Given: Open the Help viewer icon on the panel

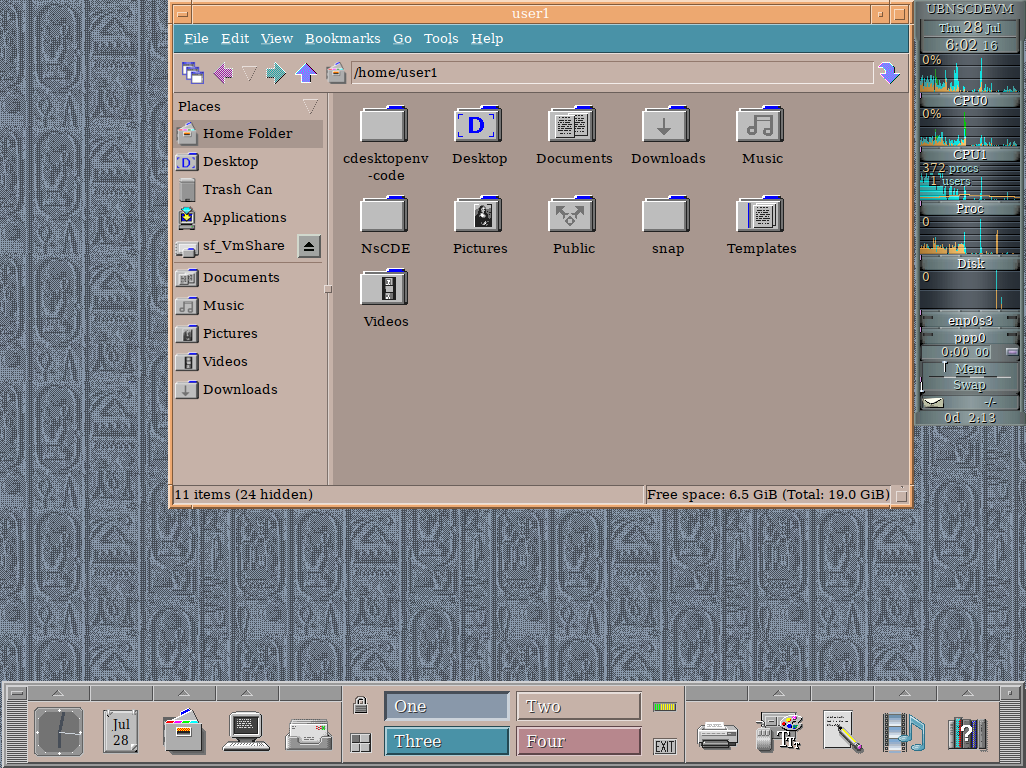Looking at the screenshot, I should pyautogui.click(x=966, y=732).
